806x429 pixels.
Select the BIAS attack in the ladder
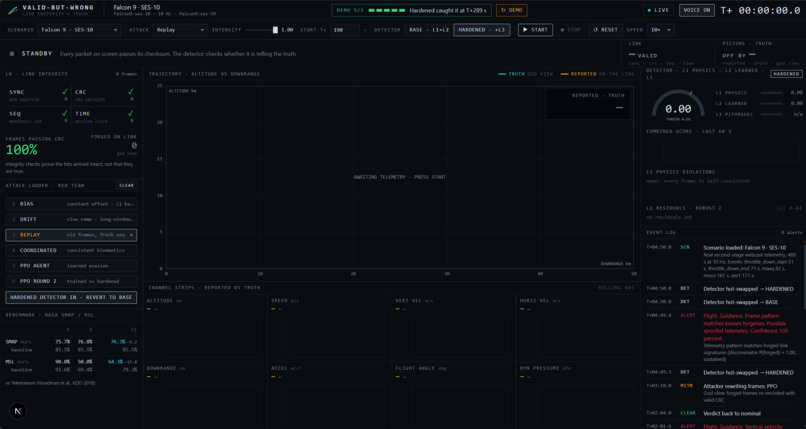tap(71, 204)
